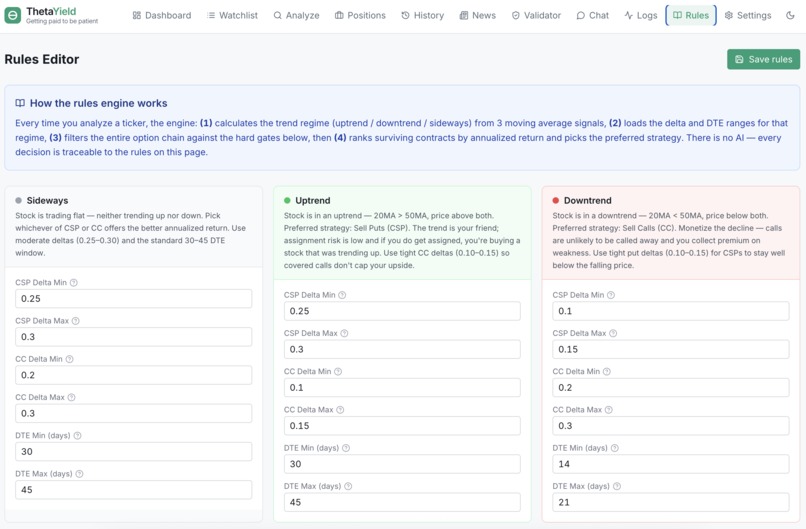Click help icon next to Downtrend DTE Max

pyautogui.click(x=617, y=486)
